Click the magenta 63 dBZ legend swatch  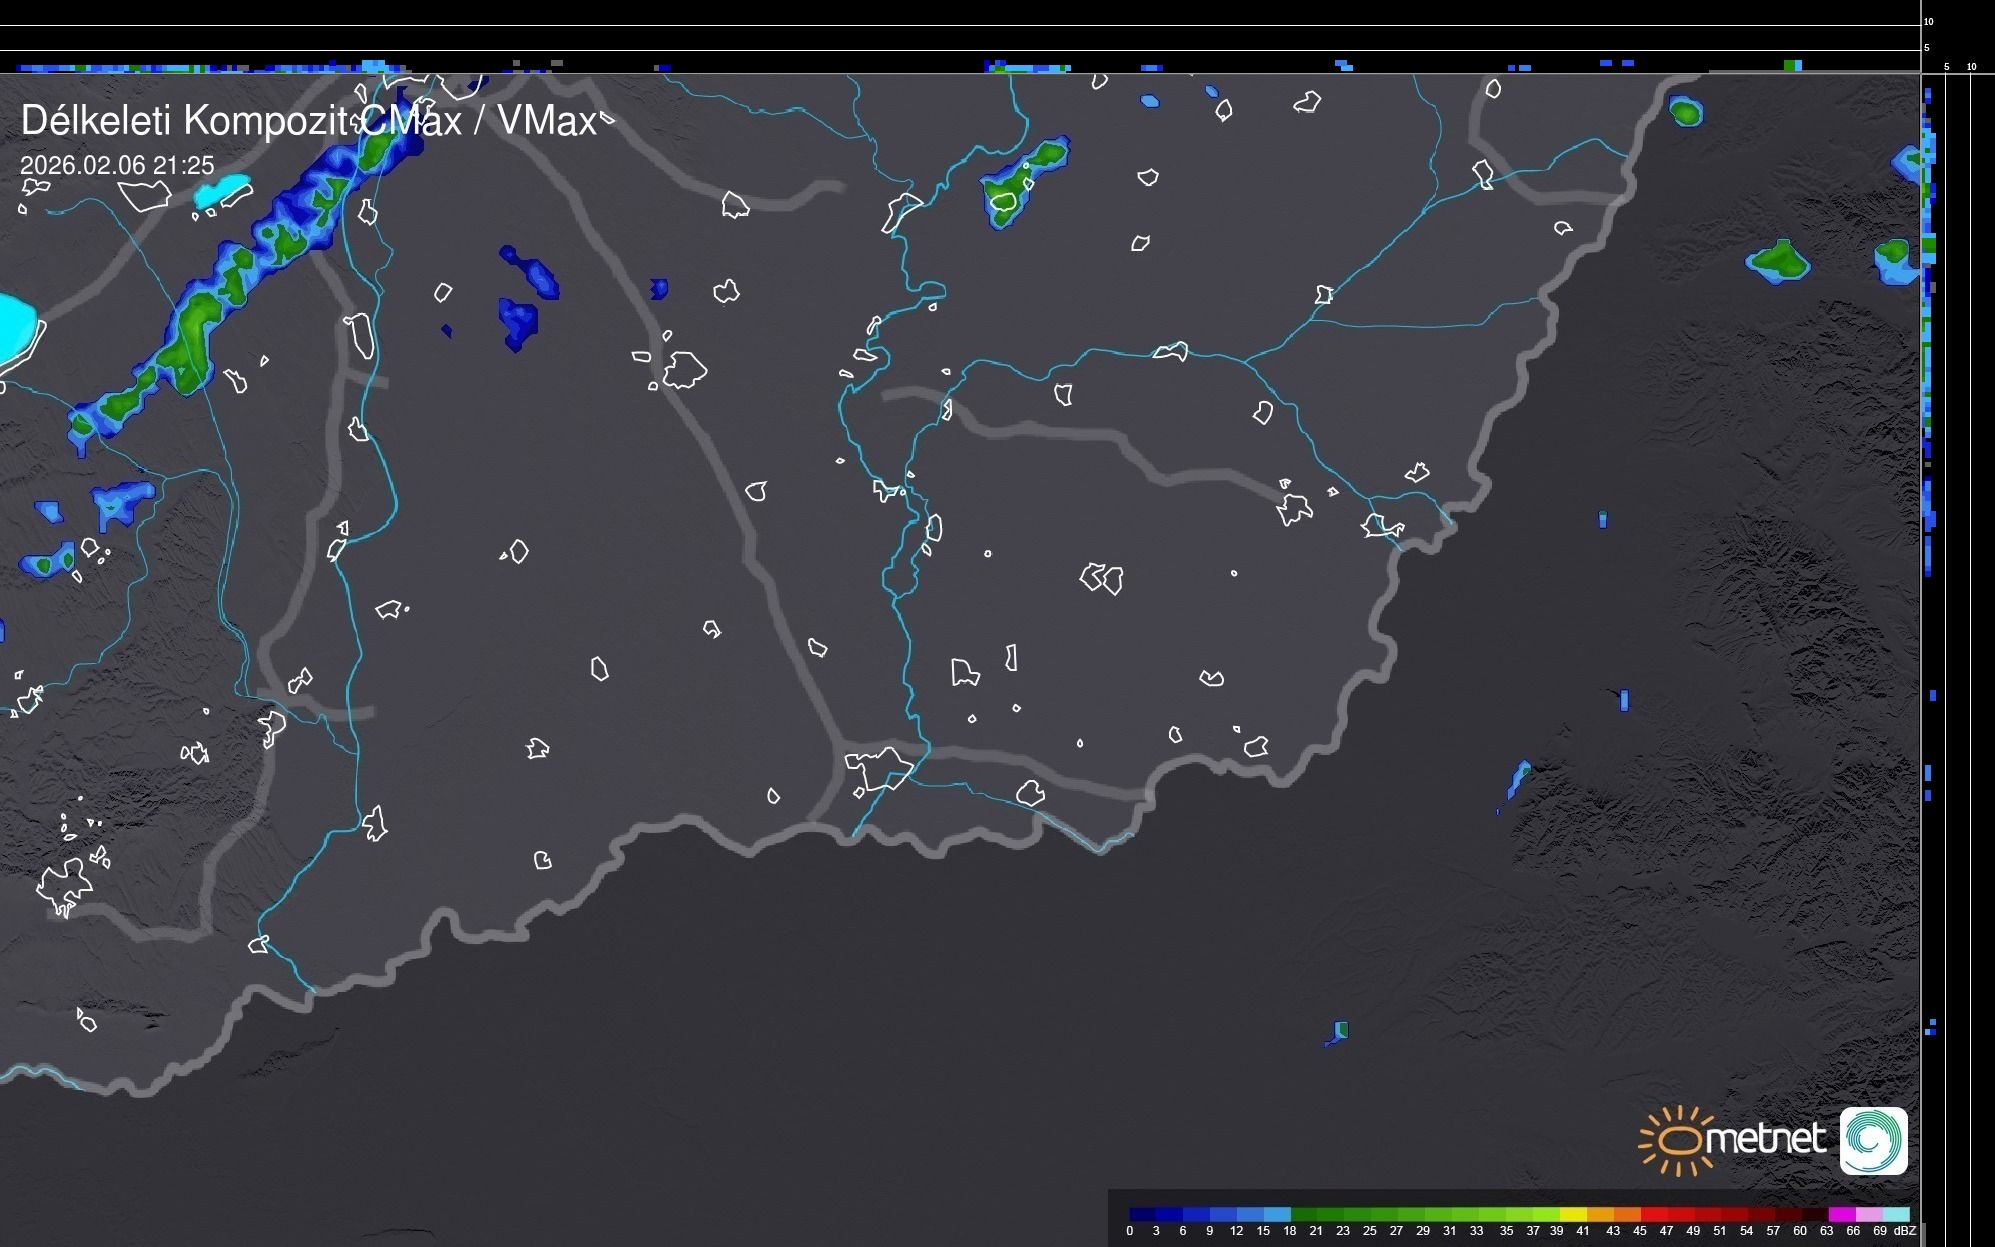click(x=1841, y=1214)
